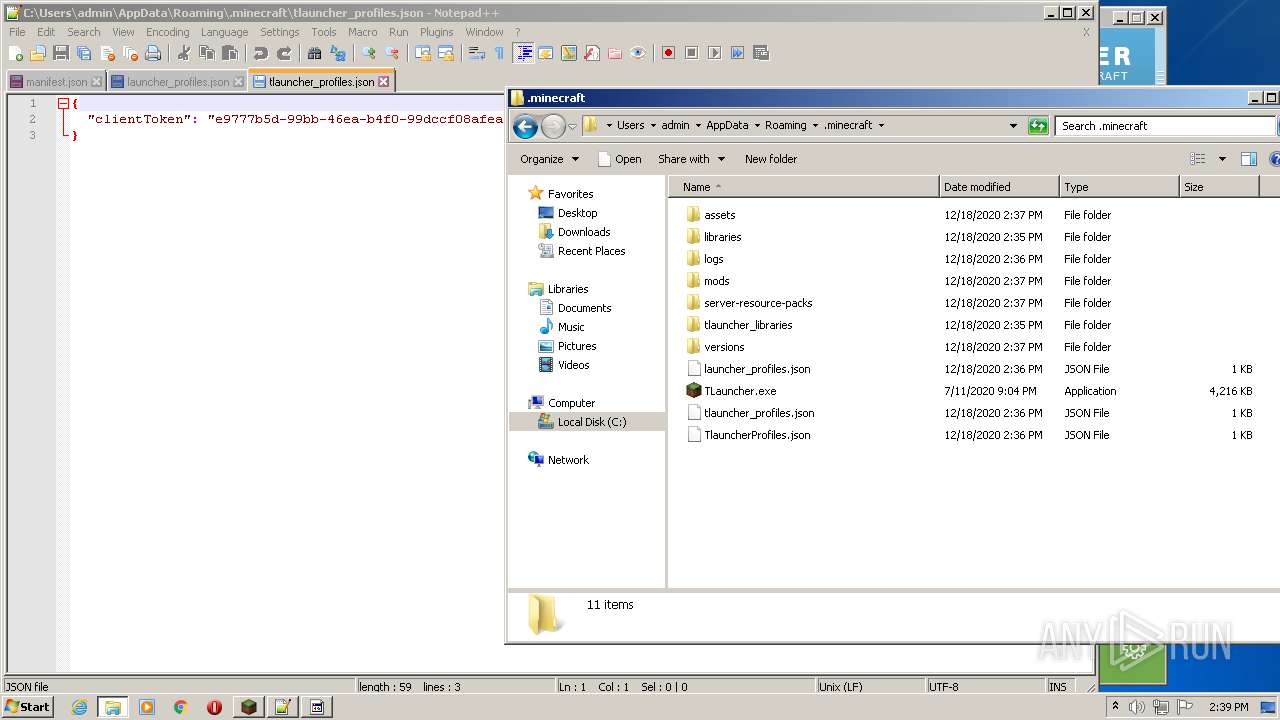
Task: Open the Minecraft block taskbar icon
Action: (248, 707)
